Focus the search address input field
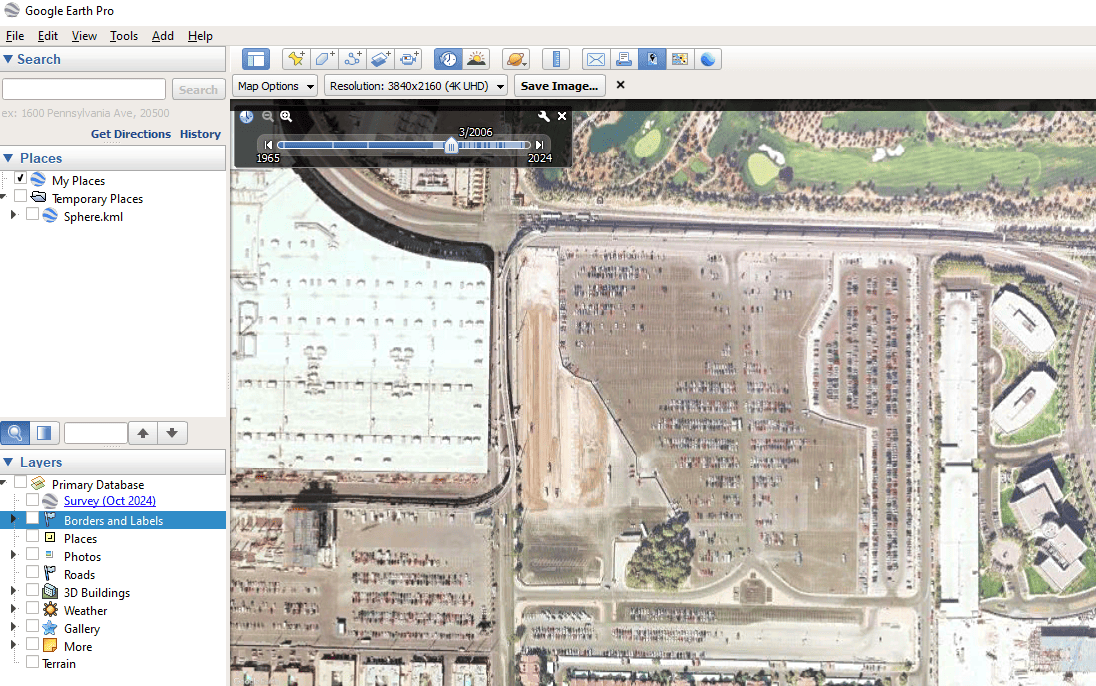This screenshot has height=686, width=1096. click(x=84, y=90)
